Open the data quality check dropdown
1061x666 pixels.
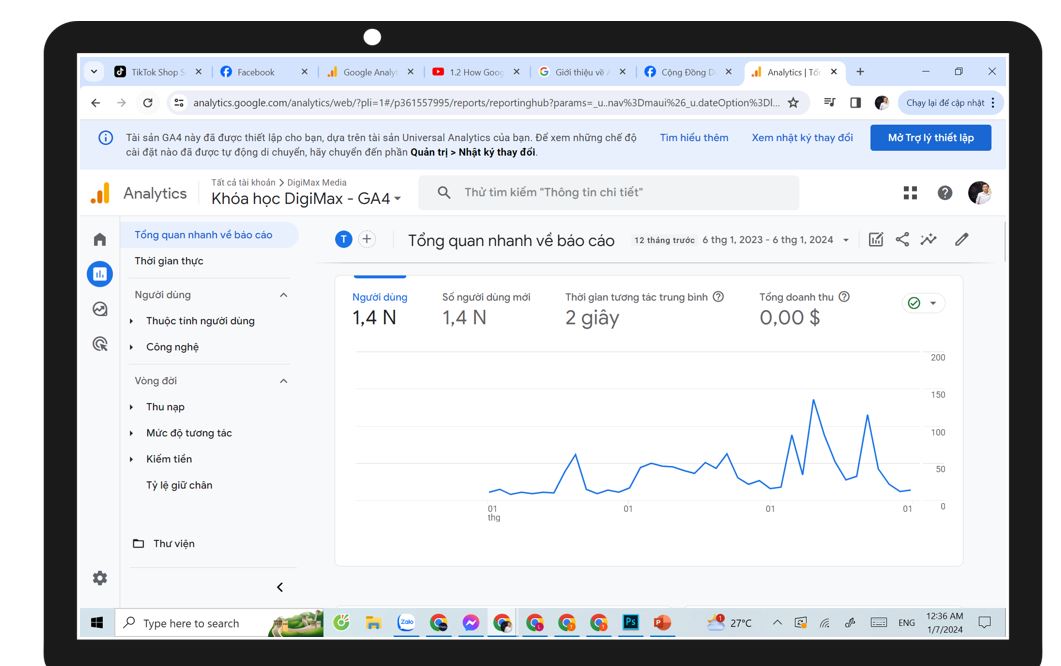(923, 303)
